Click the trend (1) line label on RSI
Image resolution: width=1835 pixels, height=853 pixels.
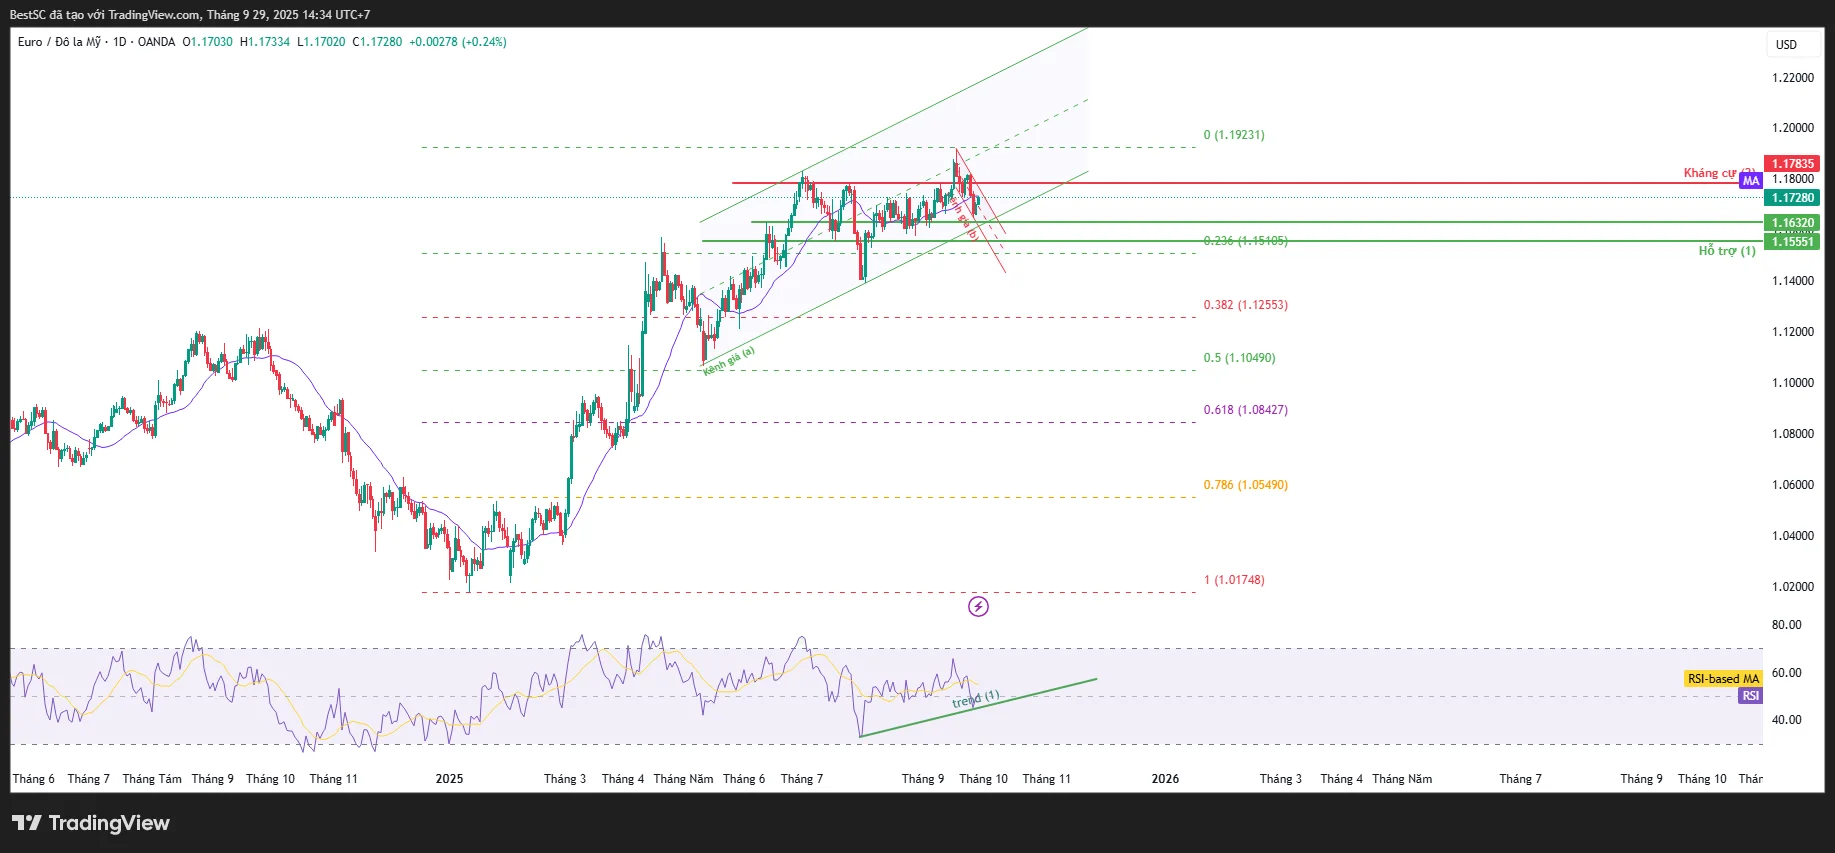tap(975, 699)
